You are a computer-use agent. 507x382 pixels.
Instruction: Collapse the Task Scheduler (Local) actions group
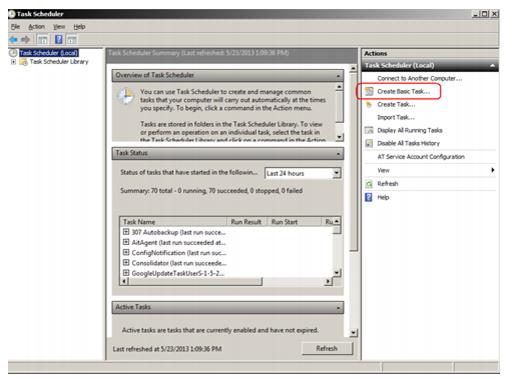[x=492, y=66]
